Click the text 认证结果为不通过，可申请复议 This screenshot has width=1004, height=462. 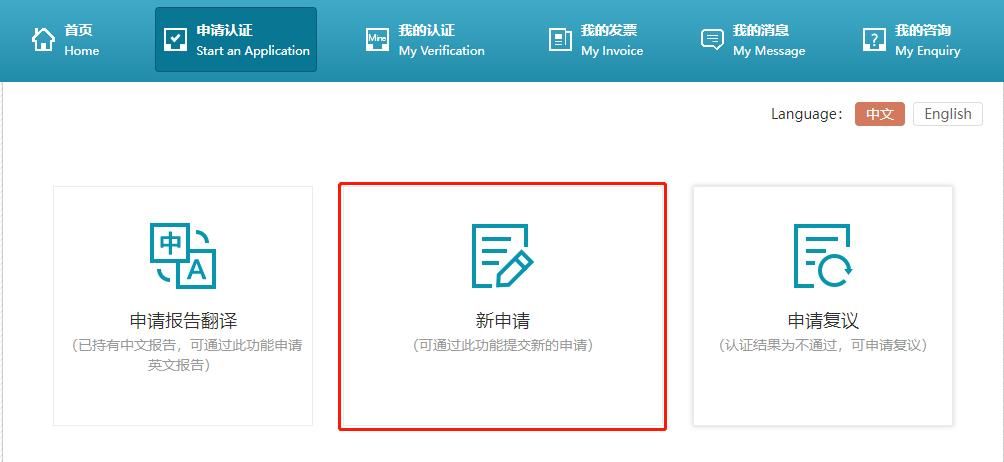click(823, 346)
